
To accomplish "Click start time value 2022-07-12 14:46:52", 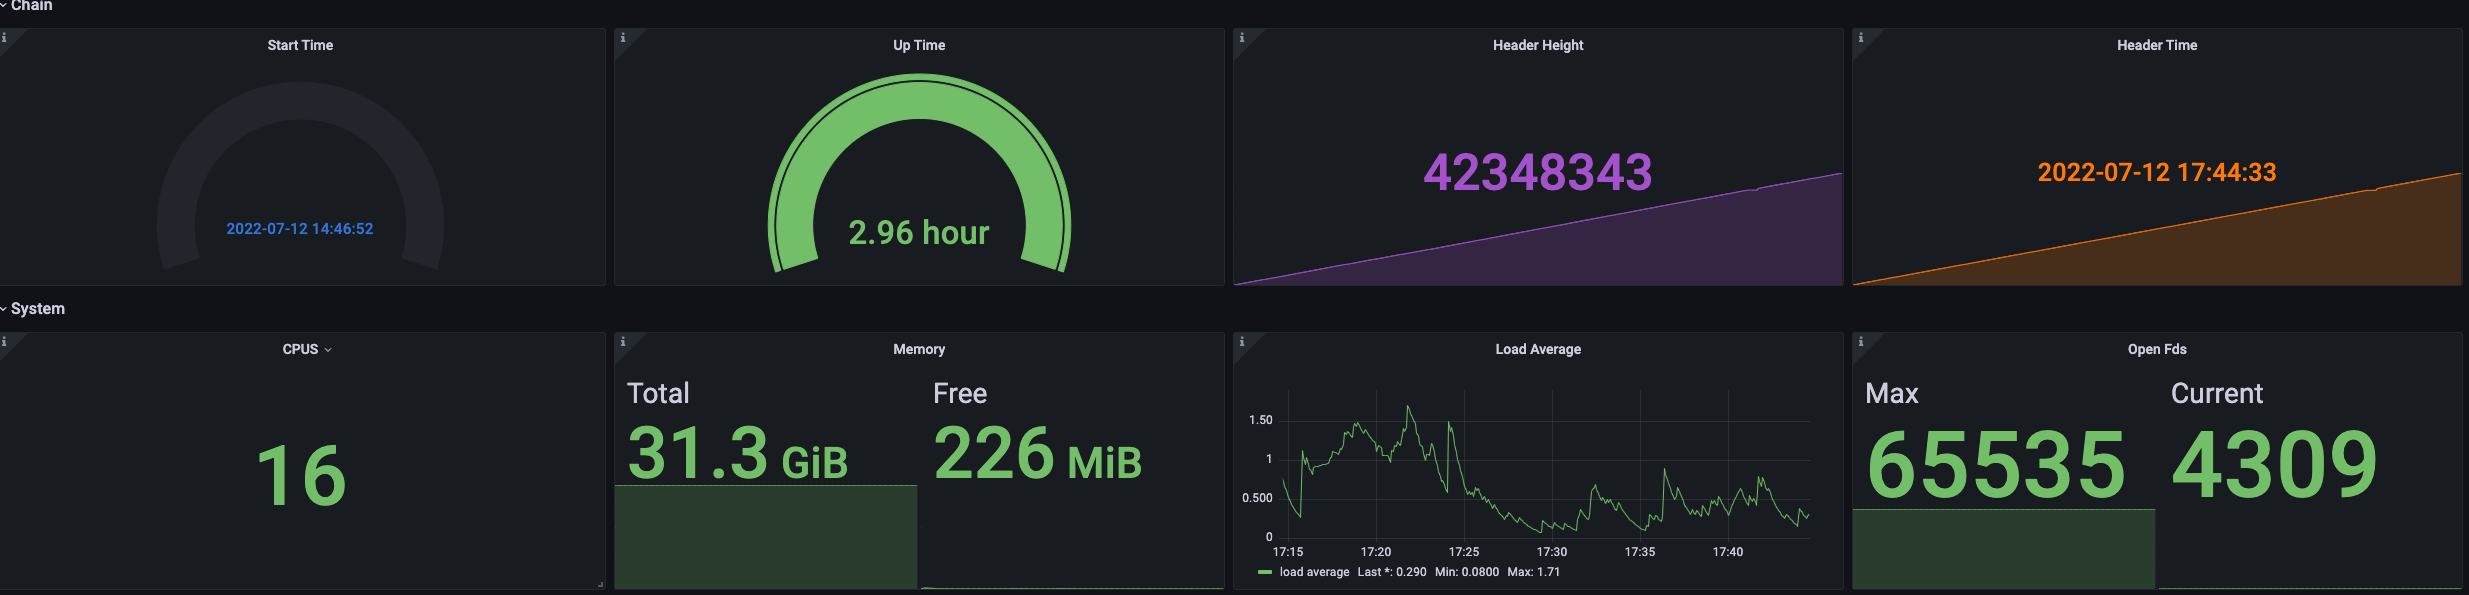I will tap(300, 229).
